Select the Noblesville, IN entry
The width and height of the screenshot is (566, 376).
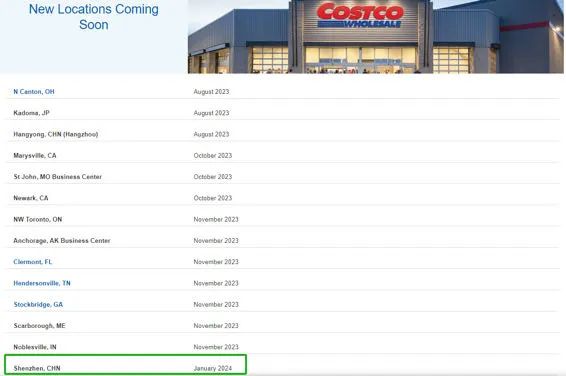click(35, 347)
